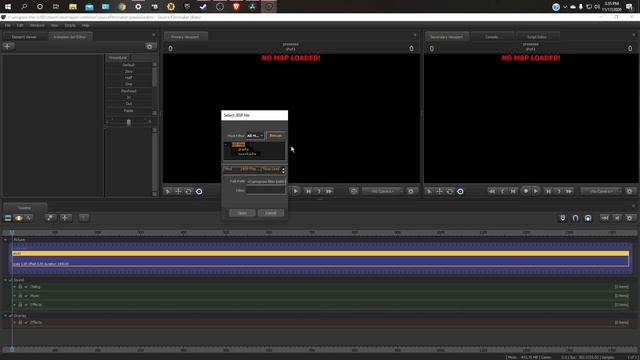Click the add animation set plus button
This screenshot has width=640, height=360.
(x=8, y=46)
